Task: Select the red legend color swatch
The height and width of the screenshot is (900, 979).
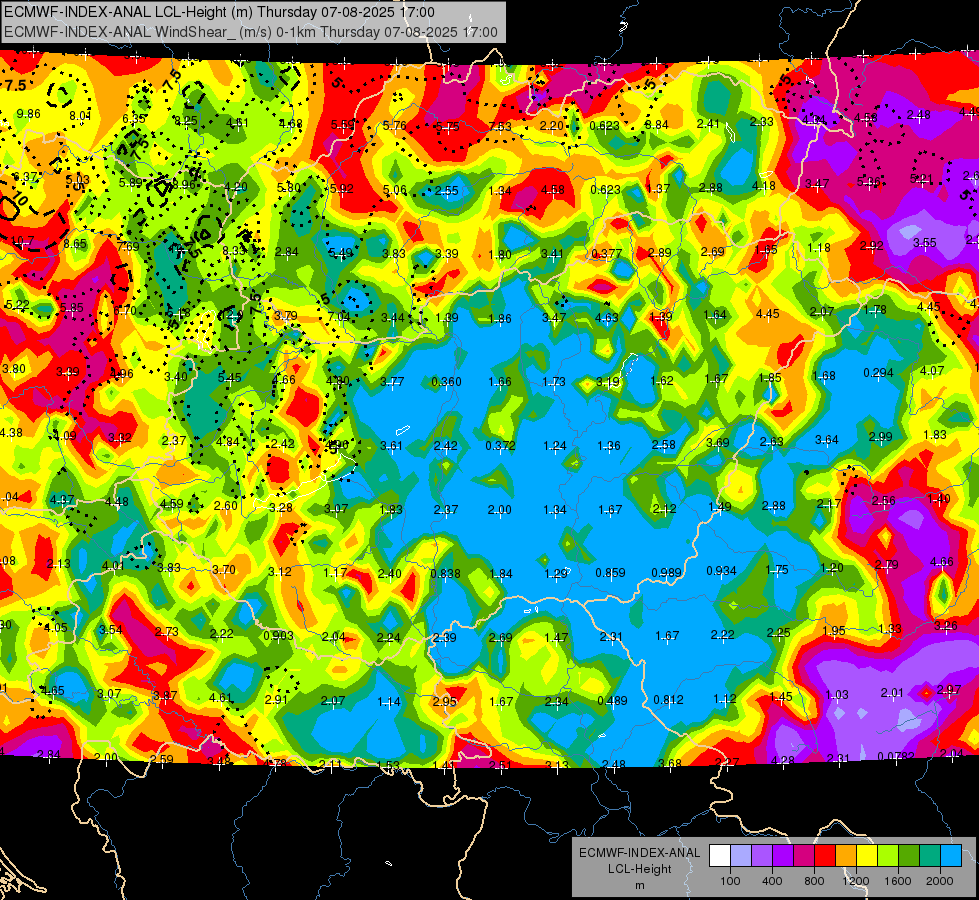Action: pyautogui.click(x=825, y=856)
